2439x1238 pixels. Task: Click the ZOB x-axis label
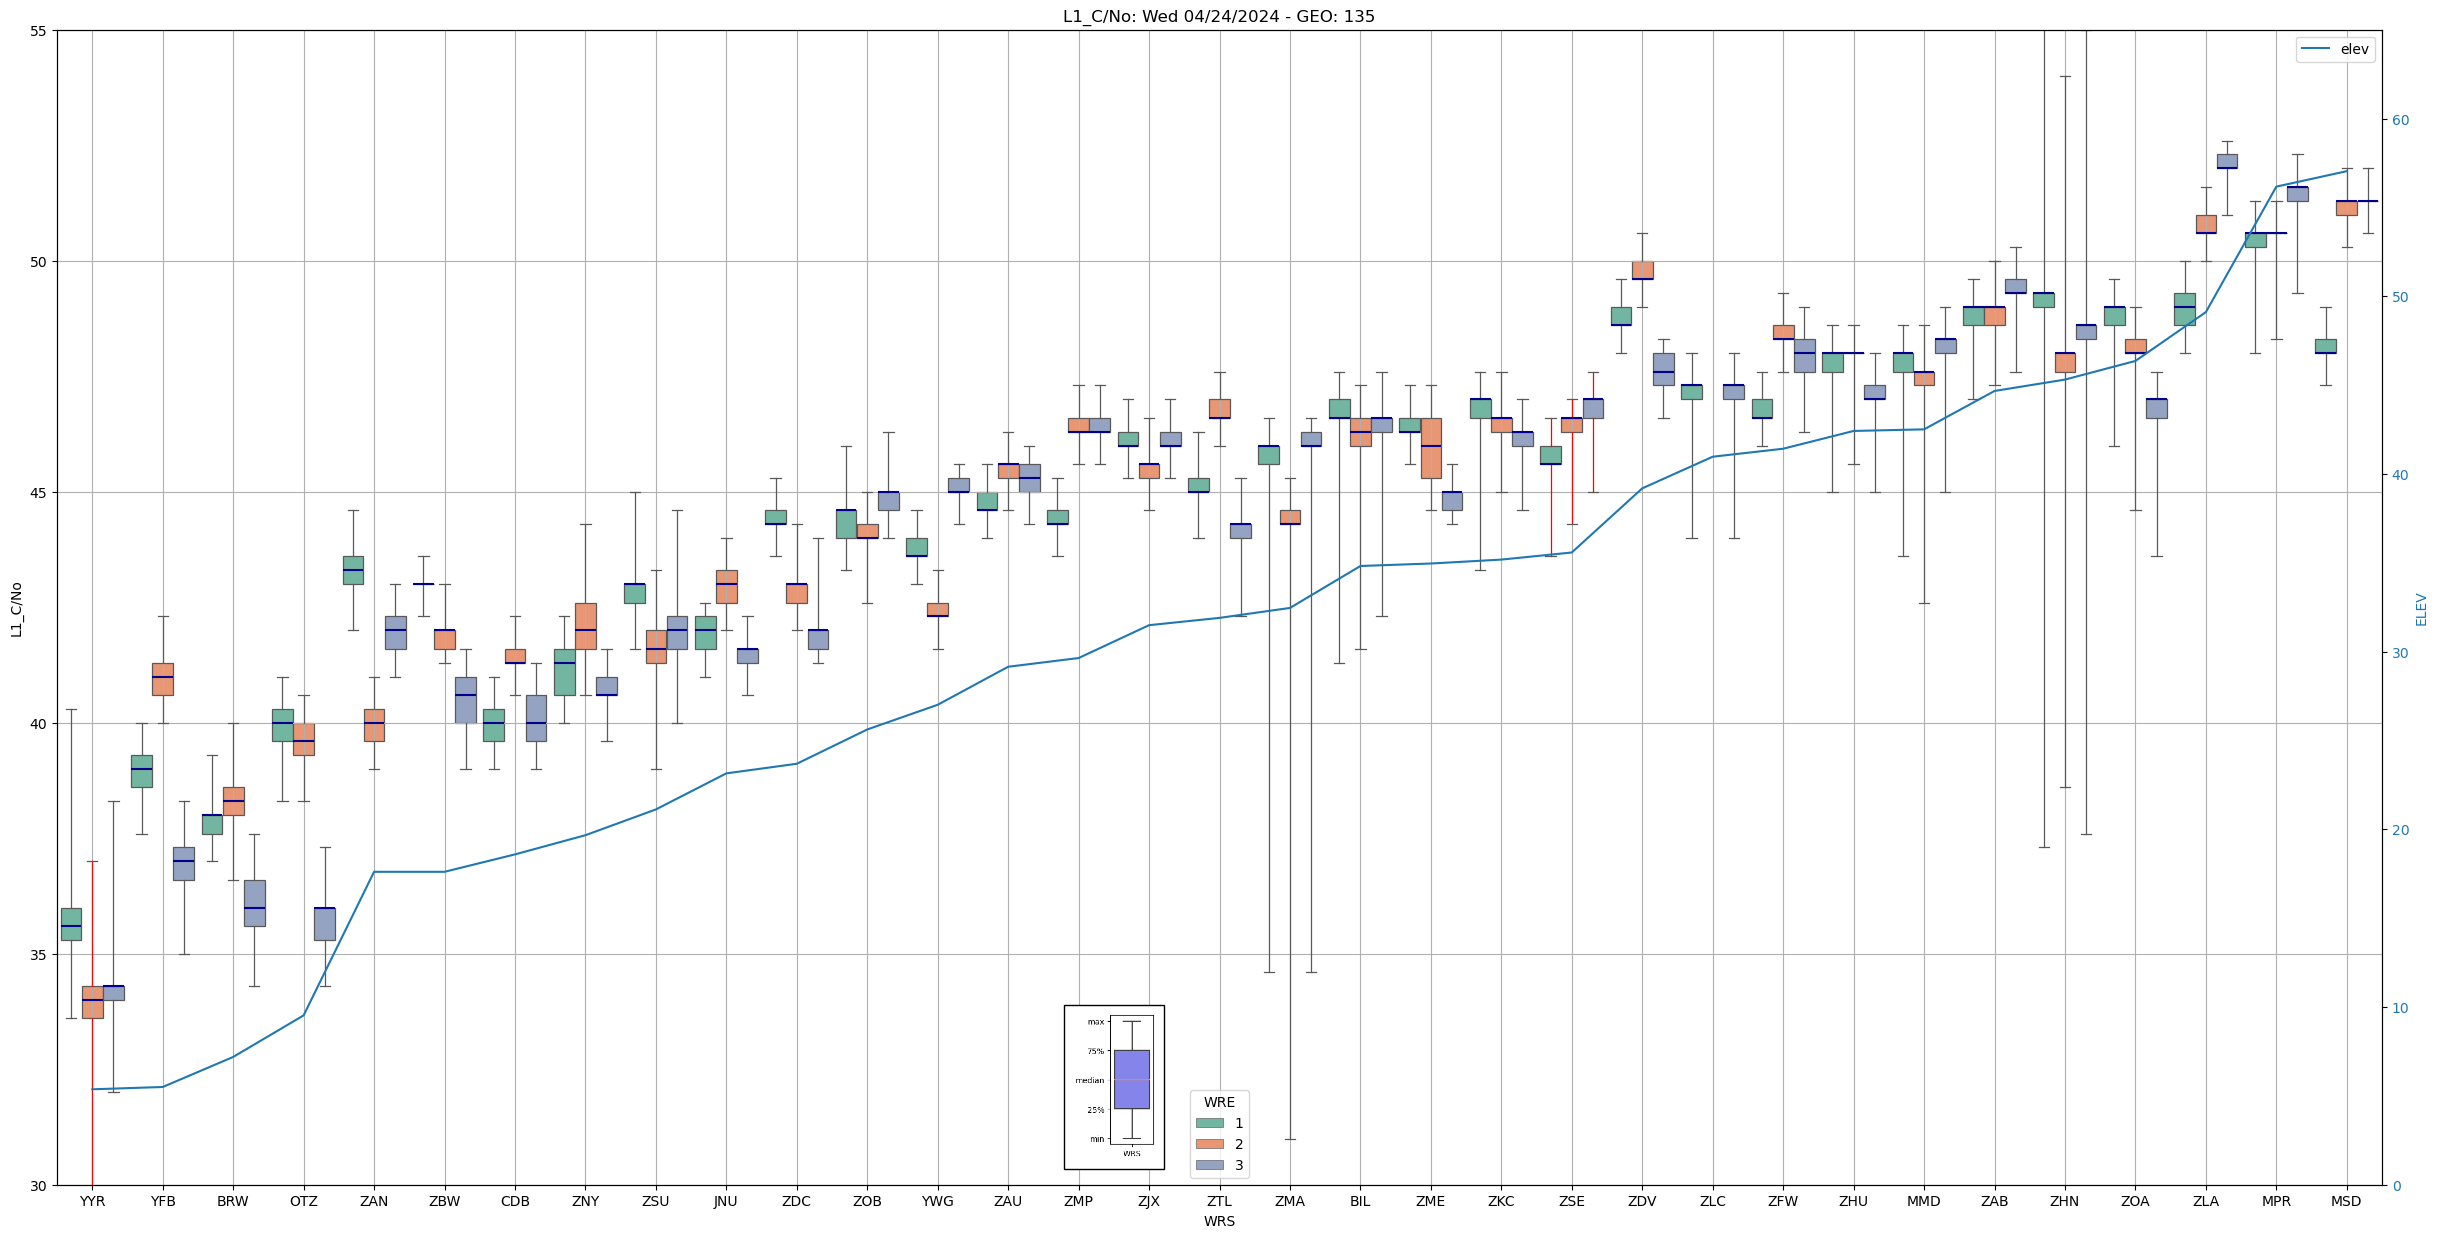coord(867,1201)
